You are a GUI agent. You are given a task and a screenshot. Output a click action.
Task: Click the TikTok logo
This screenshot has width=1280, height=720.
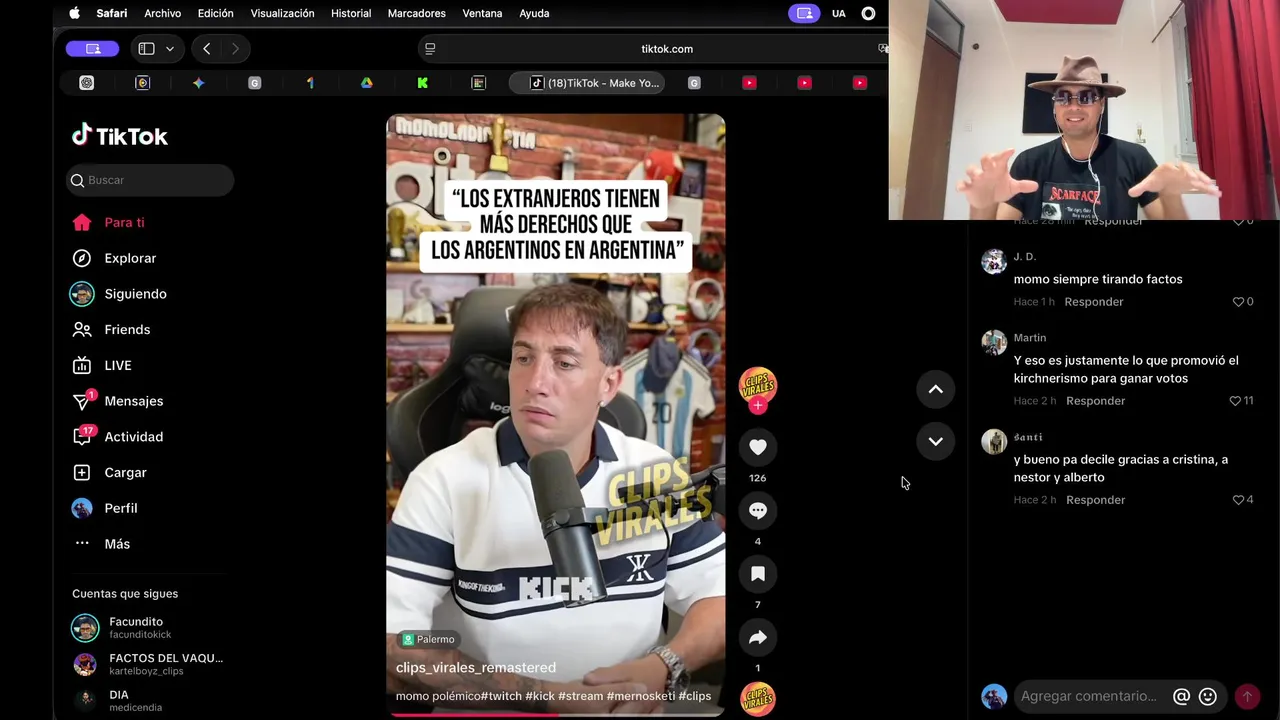point(120,136)
